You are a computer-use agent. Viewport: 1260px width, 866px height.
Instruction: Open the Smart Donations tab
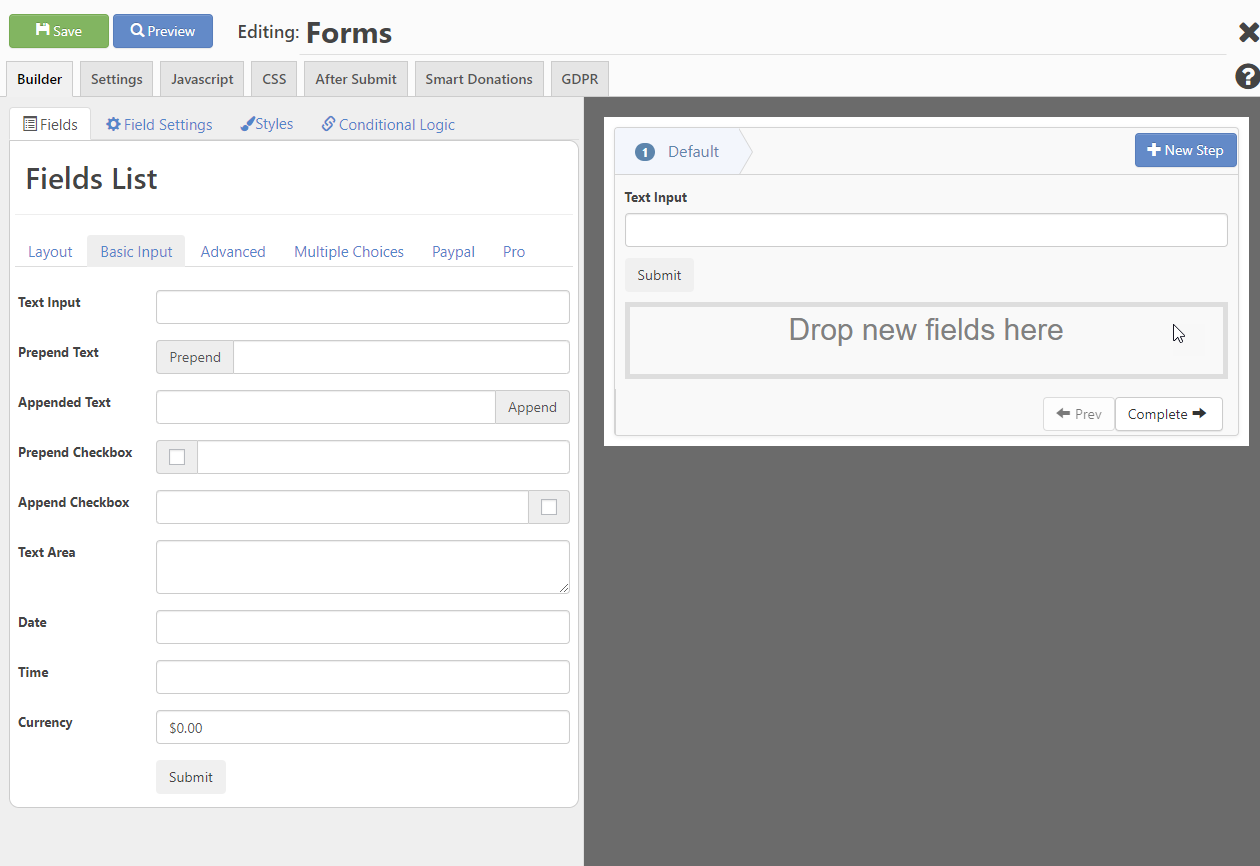click(x=479, y=79)
